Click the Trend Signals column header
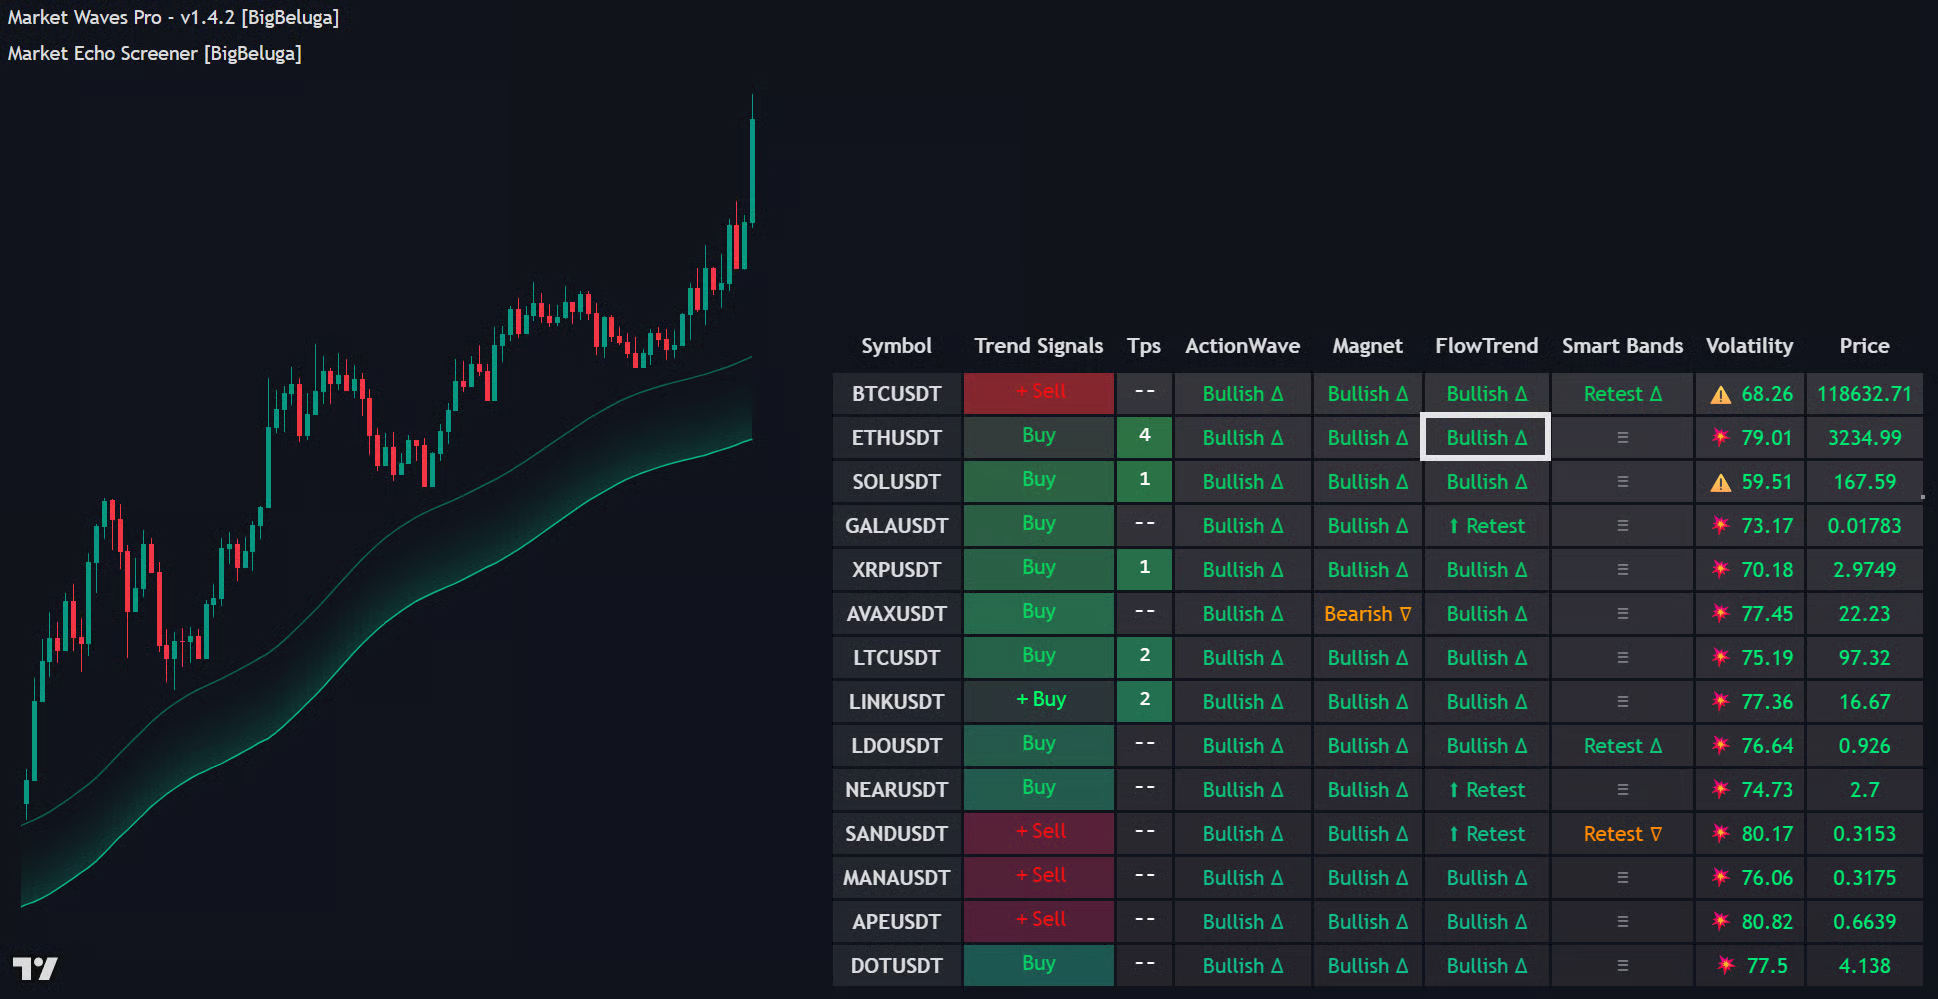Screen dimensions: 1938x999 coord(1038,346)
